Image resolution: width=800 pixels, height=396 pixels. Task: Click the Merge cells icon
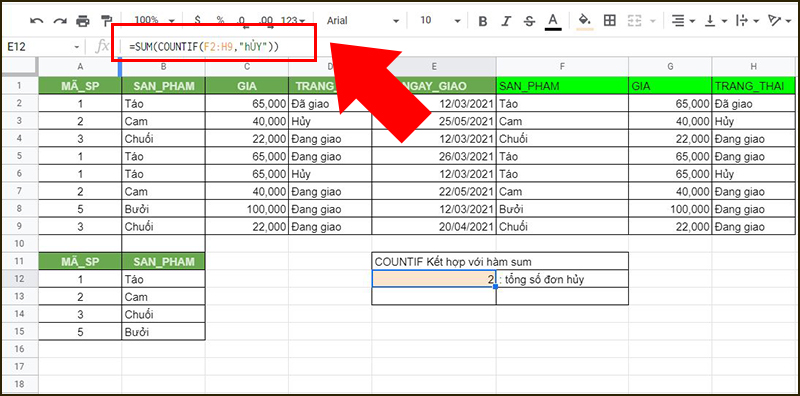(634, 21)
